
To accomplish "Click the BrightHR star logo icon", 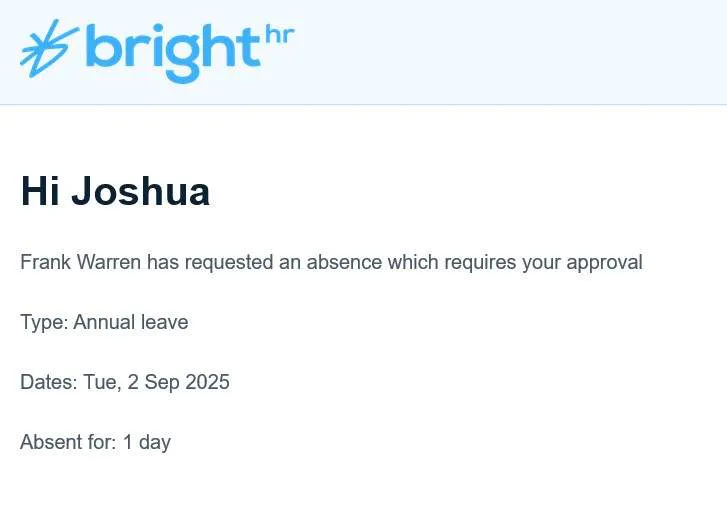I will (49, 48).
